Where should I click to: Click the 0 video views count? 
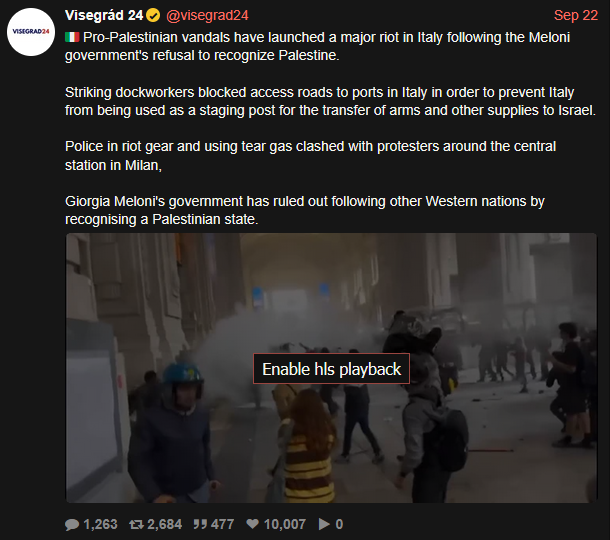[339, 524]
